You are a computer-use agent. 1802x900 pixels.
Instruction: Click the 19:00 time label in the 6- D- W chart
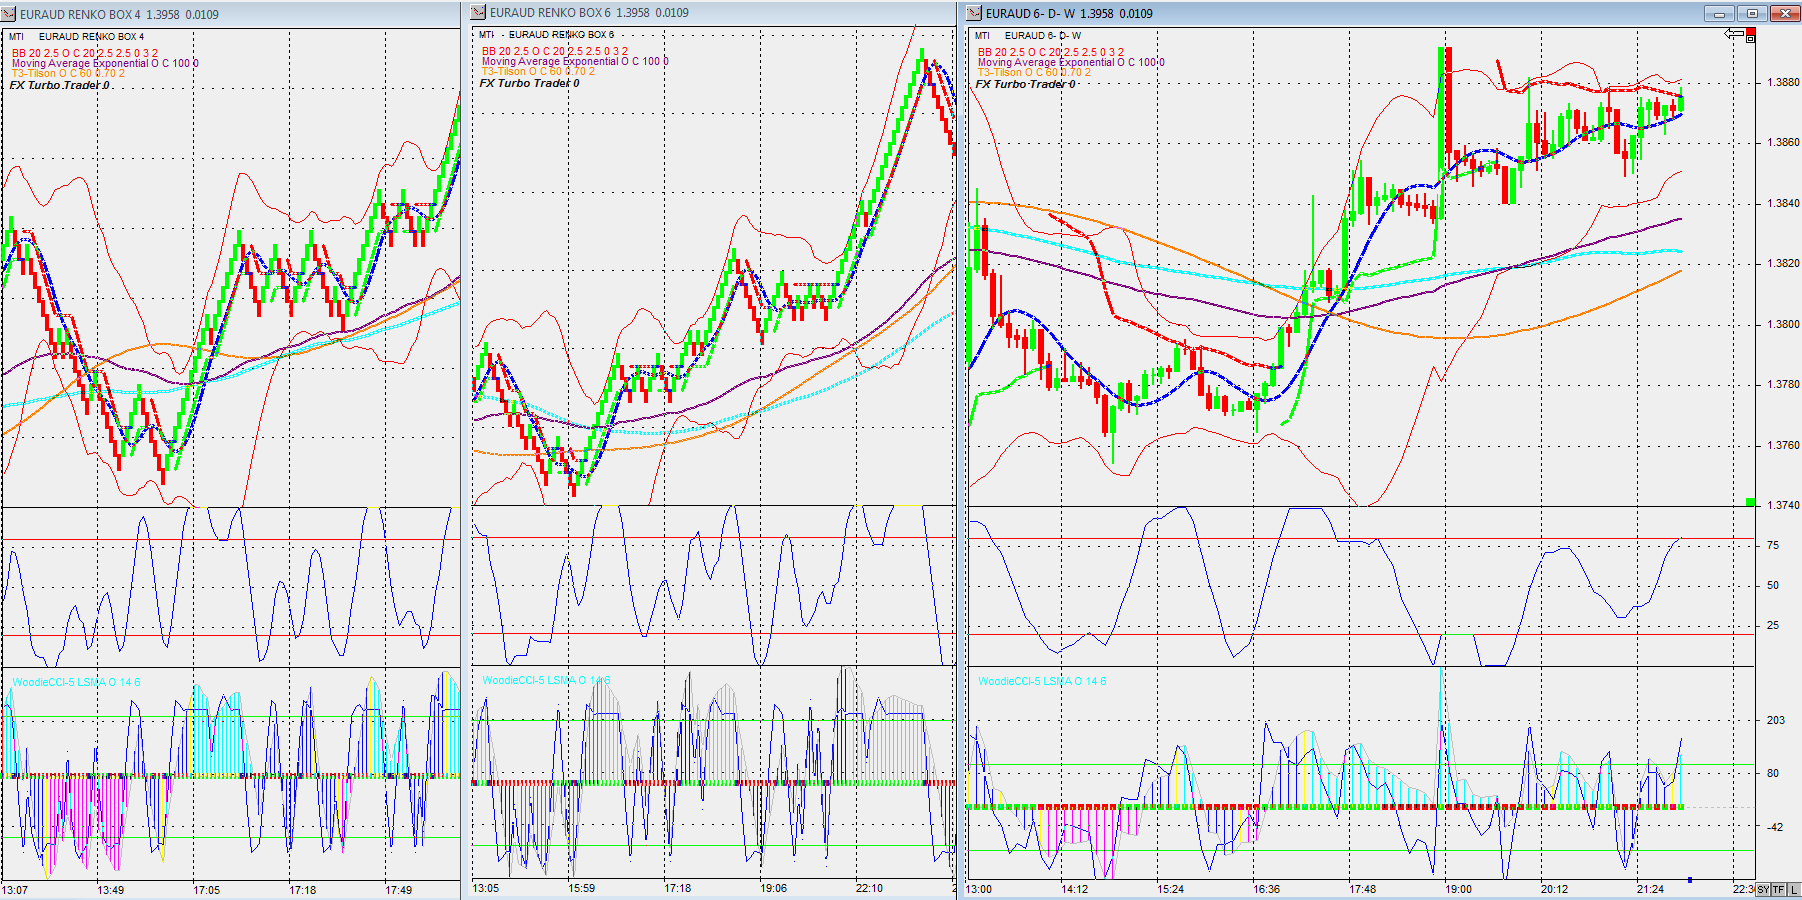click(1459, 889)
